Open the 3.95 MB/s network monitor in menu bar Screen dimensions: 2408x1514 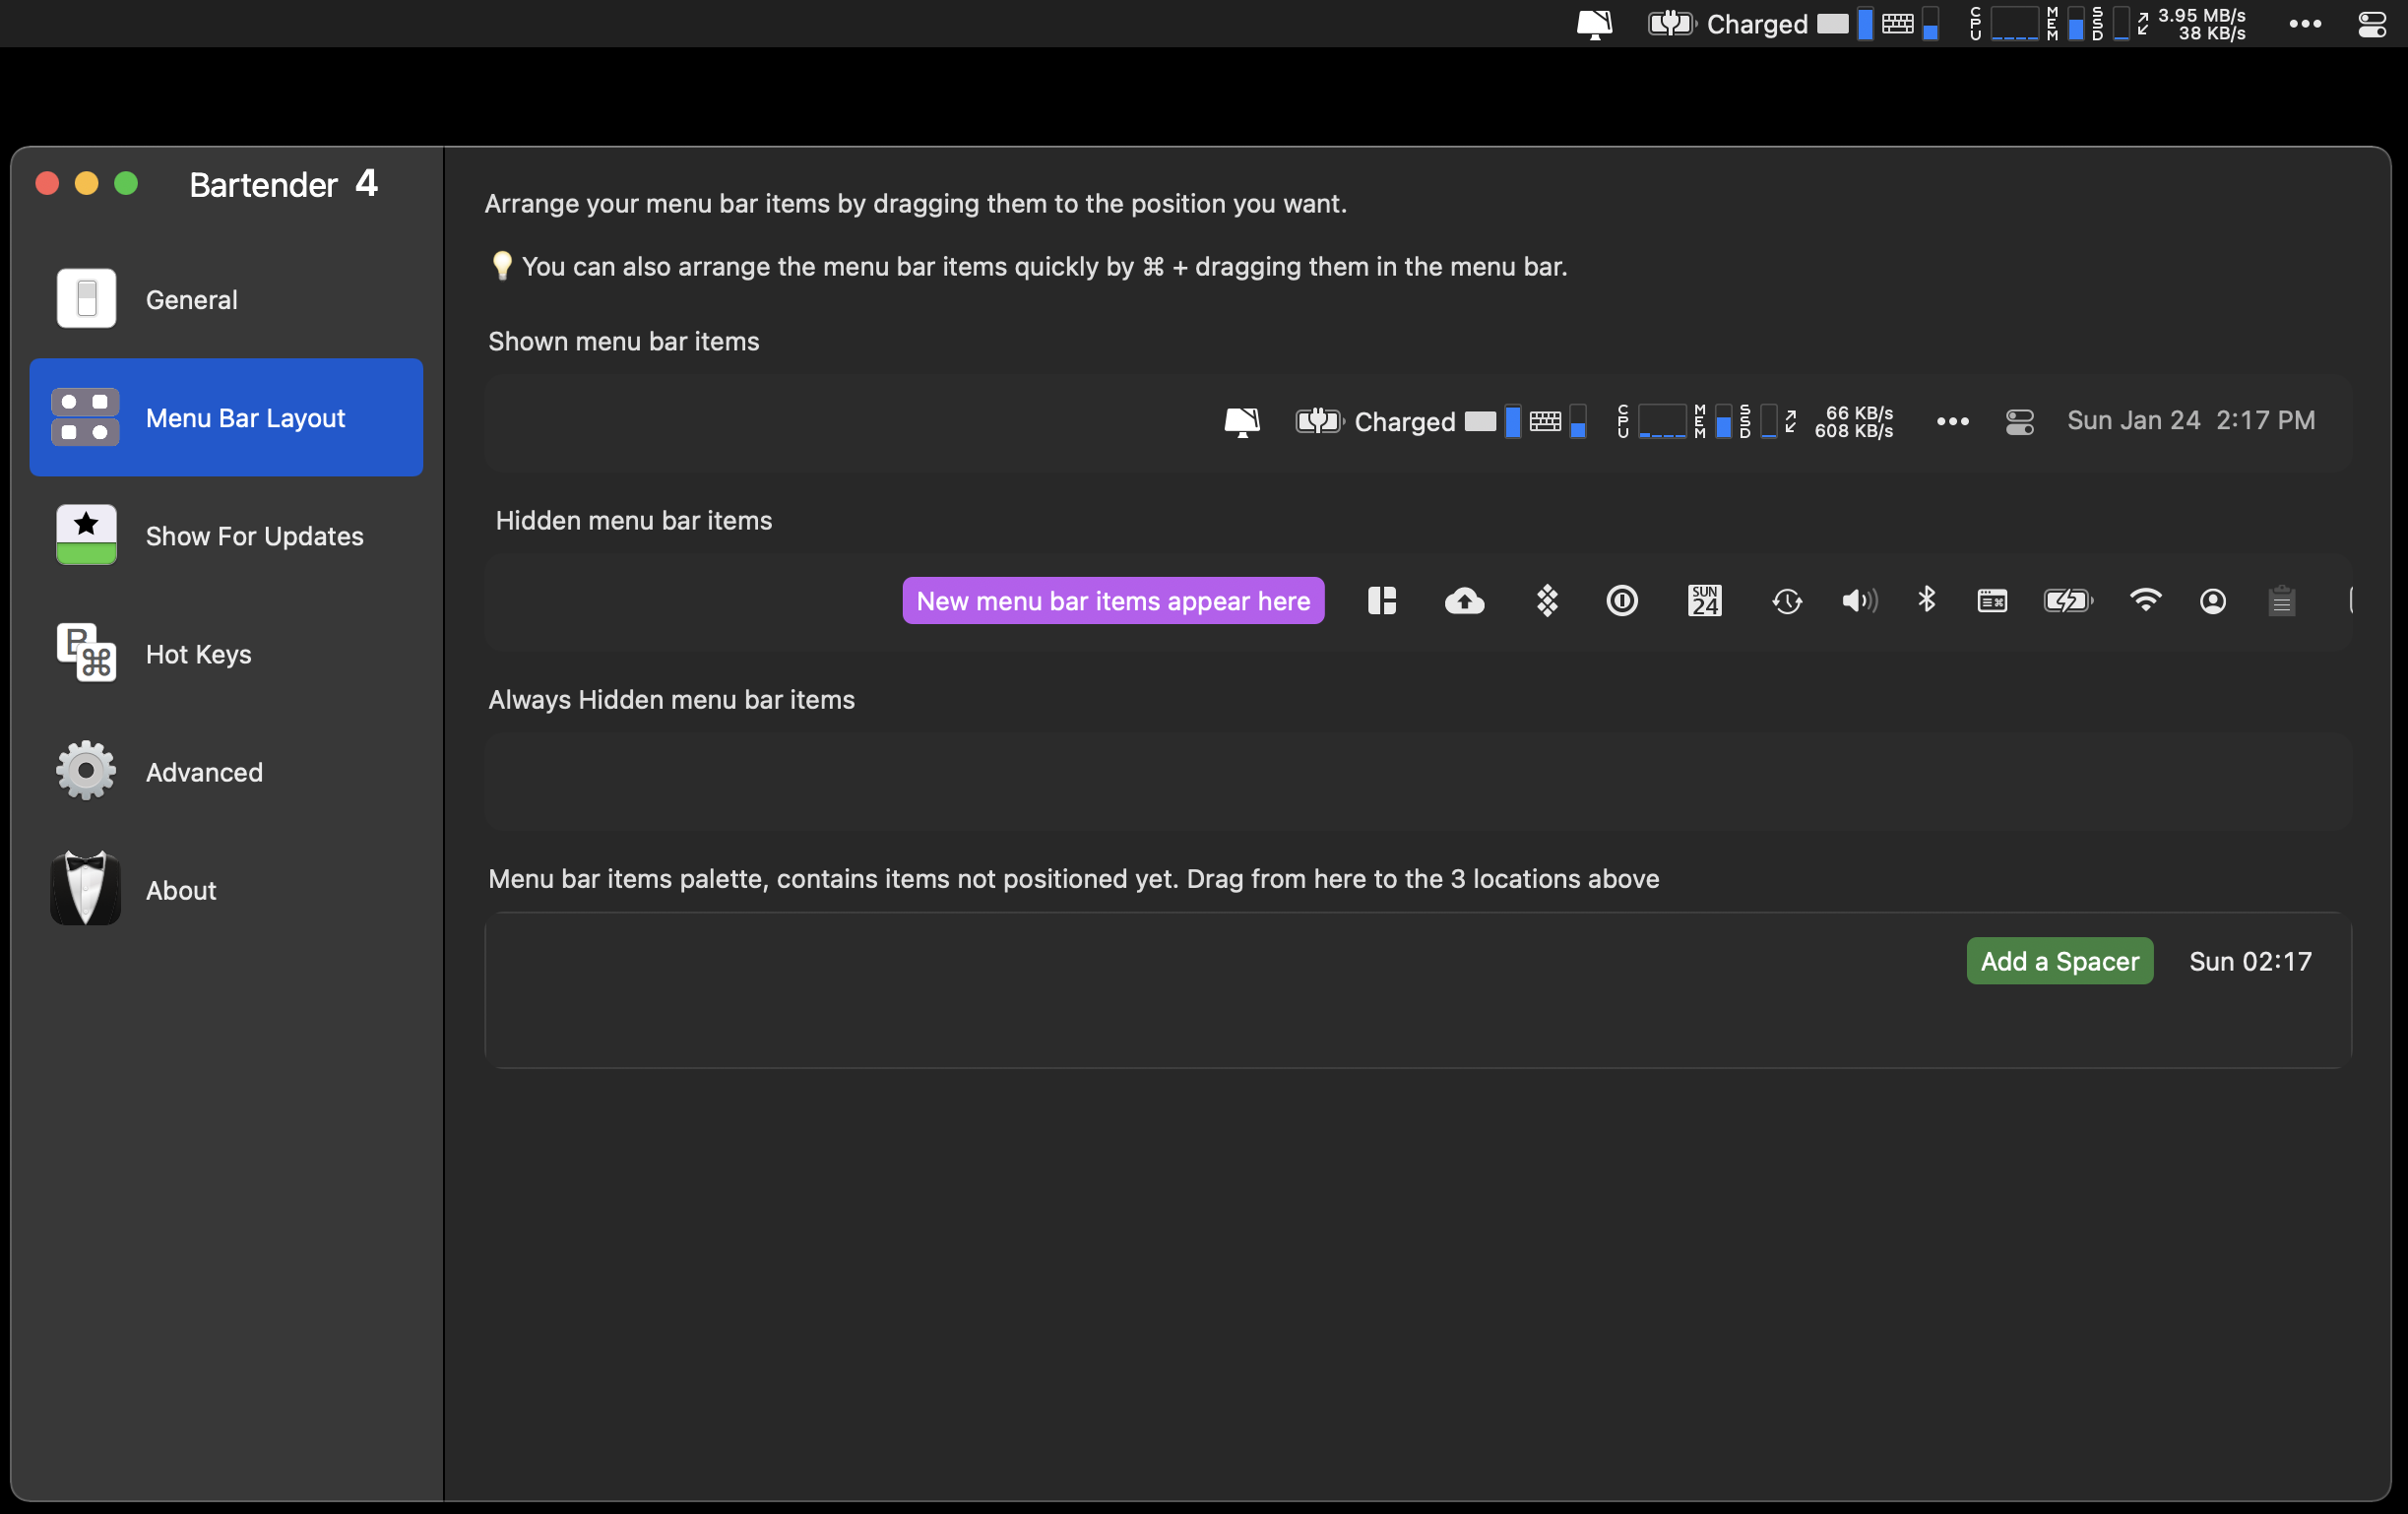[x=2191, y=24]
